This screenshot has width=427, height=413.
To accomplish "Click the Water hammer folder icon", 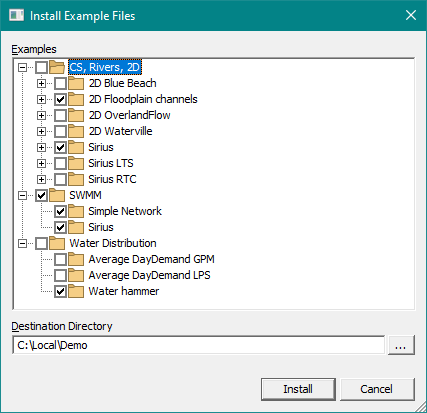I will (76, 291).
